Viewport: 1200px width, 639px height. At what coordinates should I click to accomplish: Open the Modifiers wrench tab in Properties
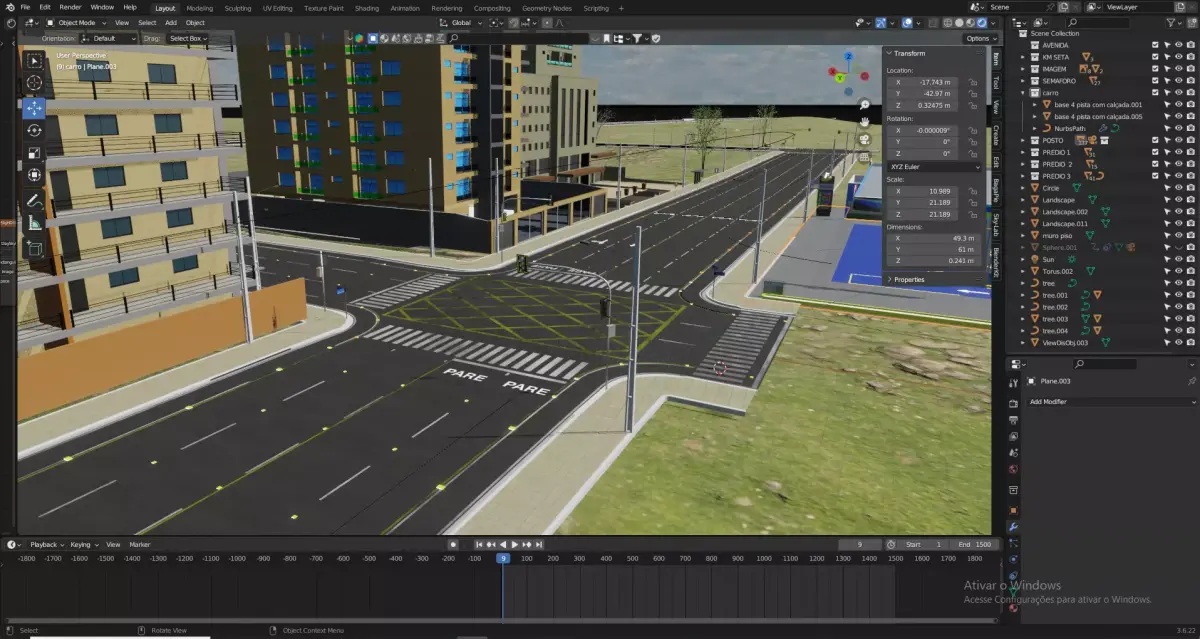pyautogui.click(x=1013, y=527)
